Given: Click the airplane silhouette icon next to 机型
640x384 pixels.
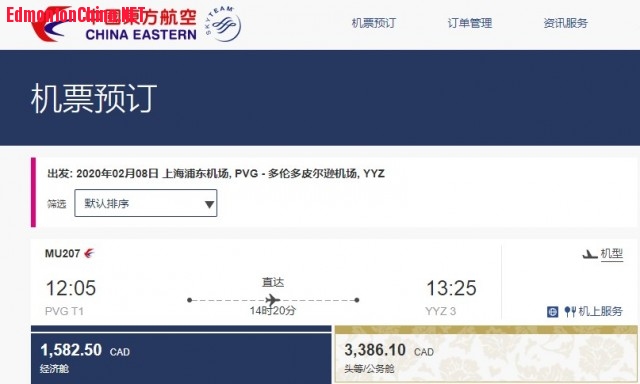Looking at the screenshot, I should pyautogui.click(x=589, y=254).
